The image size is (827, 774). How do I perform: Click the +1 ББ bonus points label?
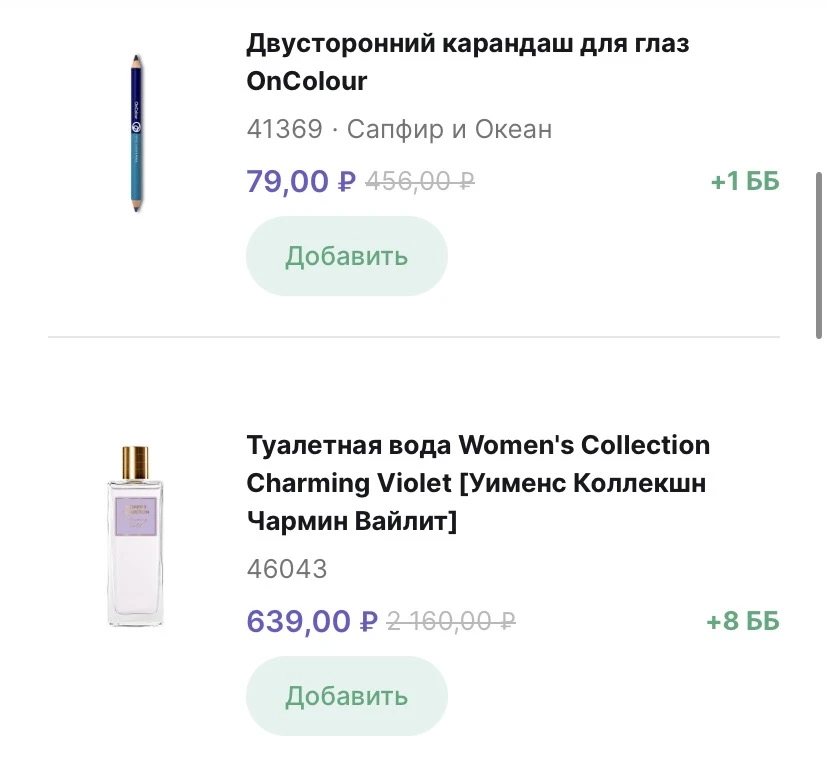744,182
